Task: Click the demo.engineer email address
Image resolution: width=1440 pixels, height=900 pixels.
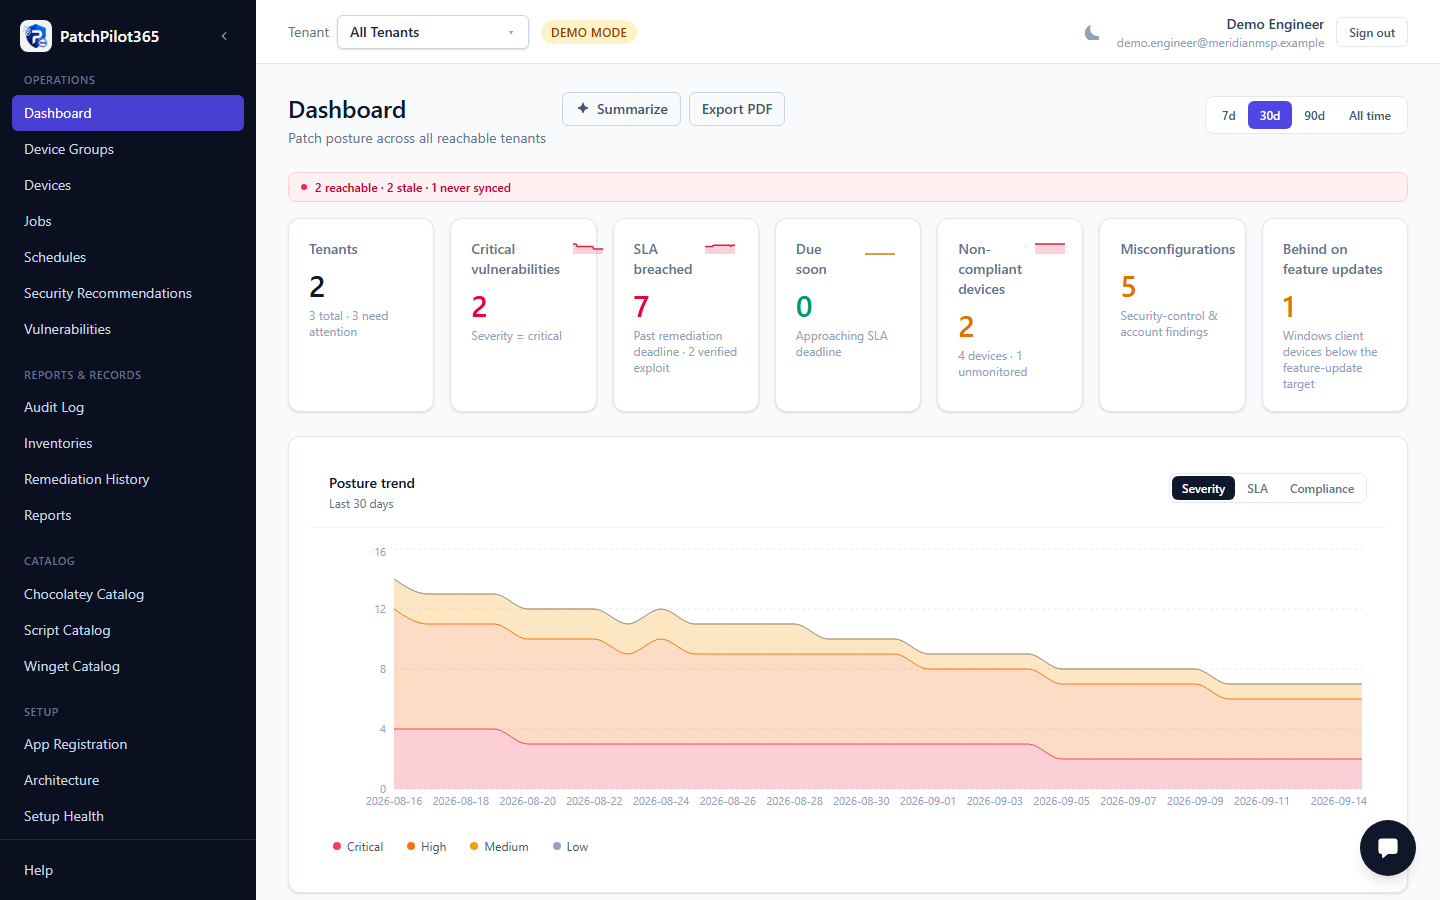Action: pyautogui.click(x=1220, y=43)
